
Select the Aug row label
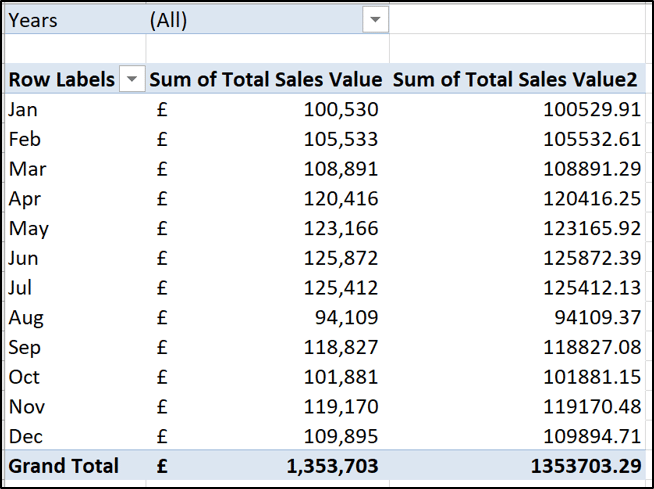tap(26, 318)
